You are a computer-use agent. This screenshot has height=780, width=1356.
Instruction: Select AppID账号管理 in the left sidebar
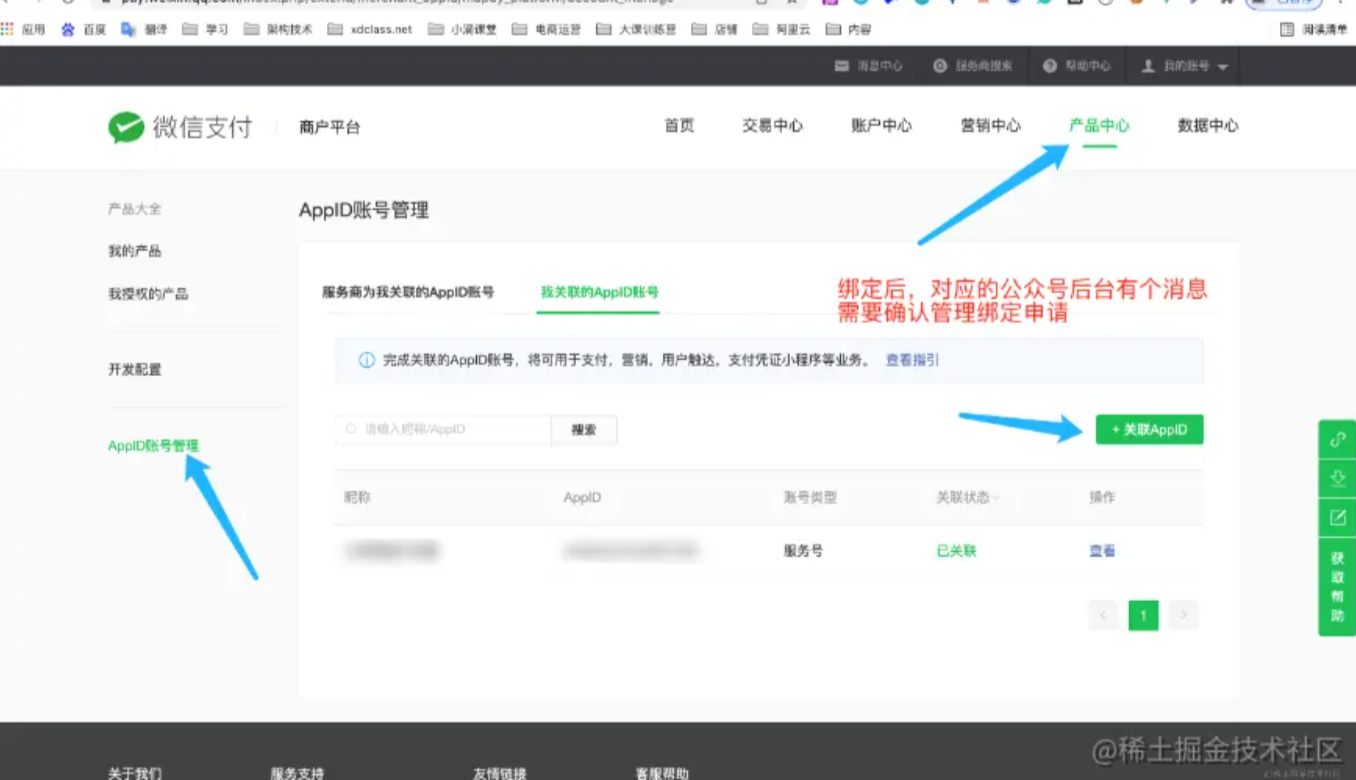pos(153,446)
